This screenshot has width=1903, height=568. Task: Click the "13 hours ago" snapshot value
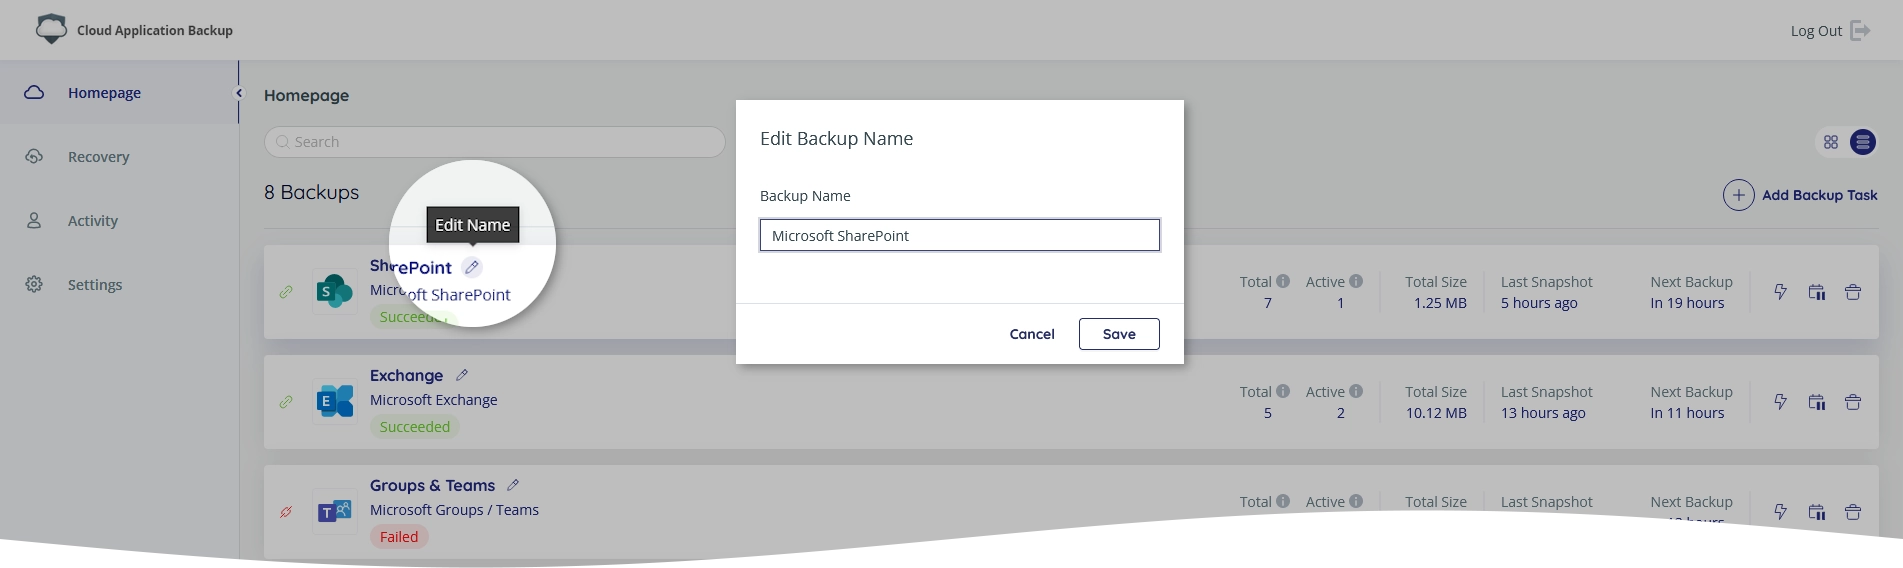[x=1543, y=413]
